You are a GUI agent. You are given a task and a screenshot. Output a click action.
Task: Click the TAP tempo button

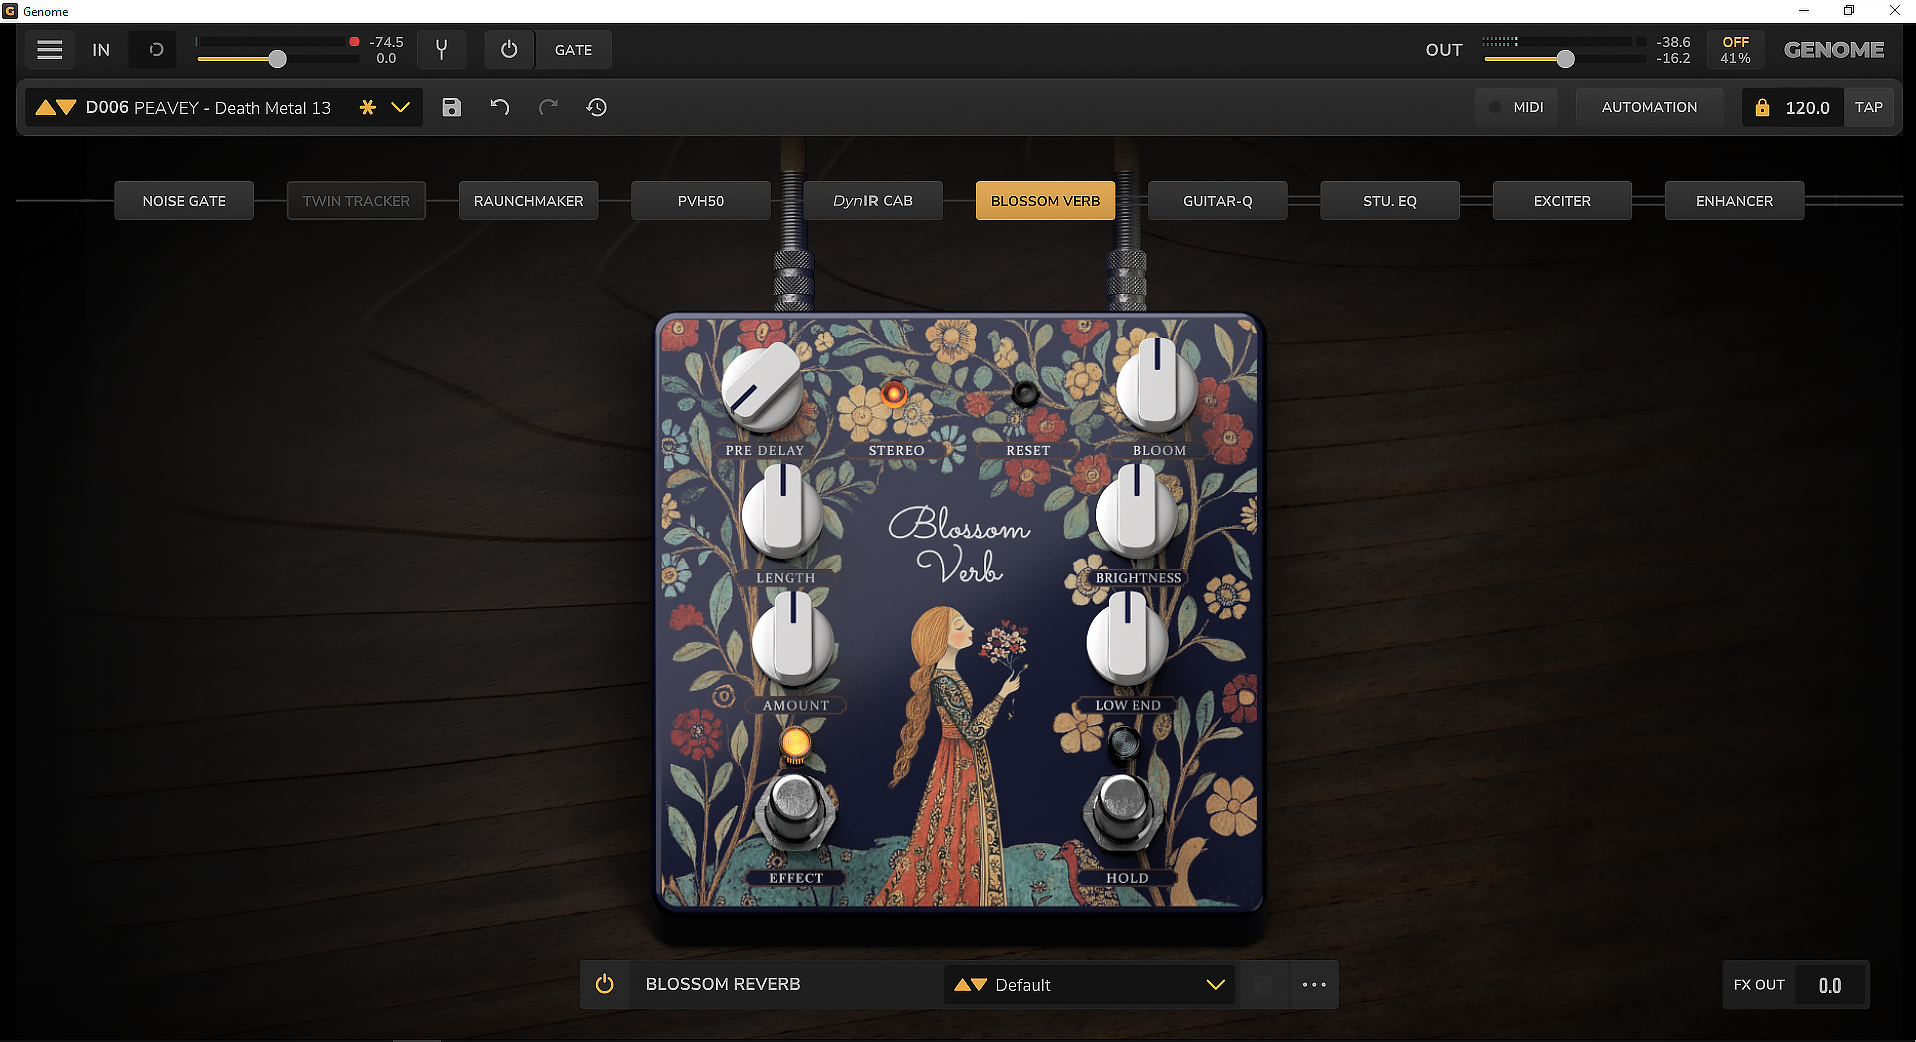1869,107
